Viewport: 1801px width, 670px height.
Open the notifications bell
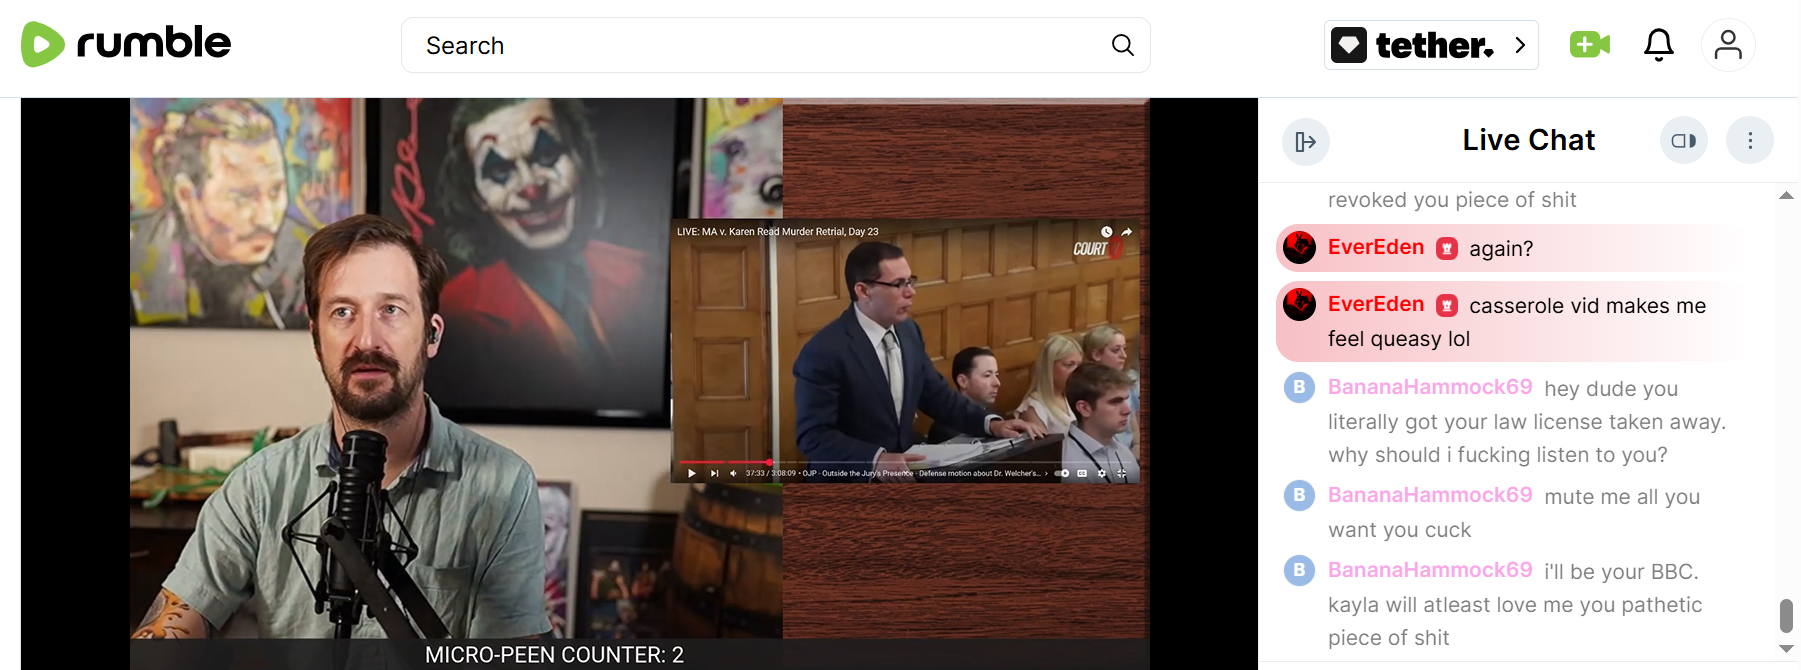(1659, 45)
